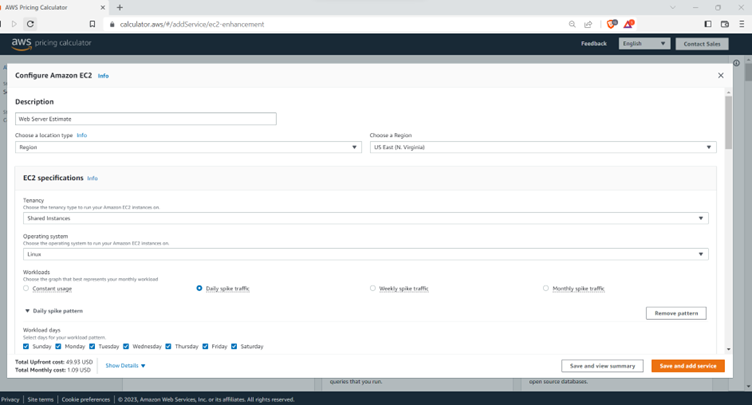Open the Operating system dropdown
Screen dimensions: 752x405
[365, 254]
